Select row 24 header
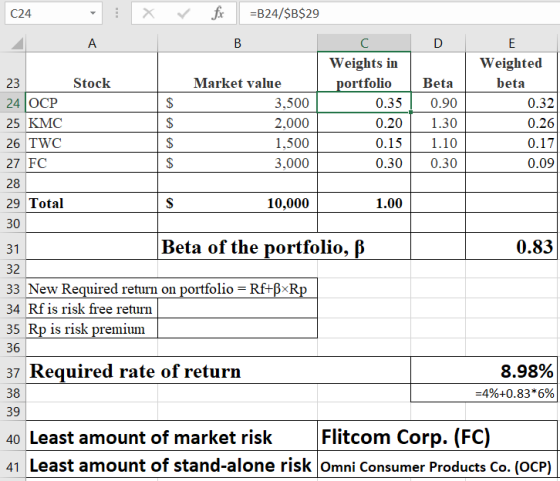The width and height of the screenshot is (560, 481). pos(13,103)
